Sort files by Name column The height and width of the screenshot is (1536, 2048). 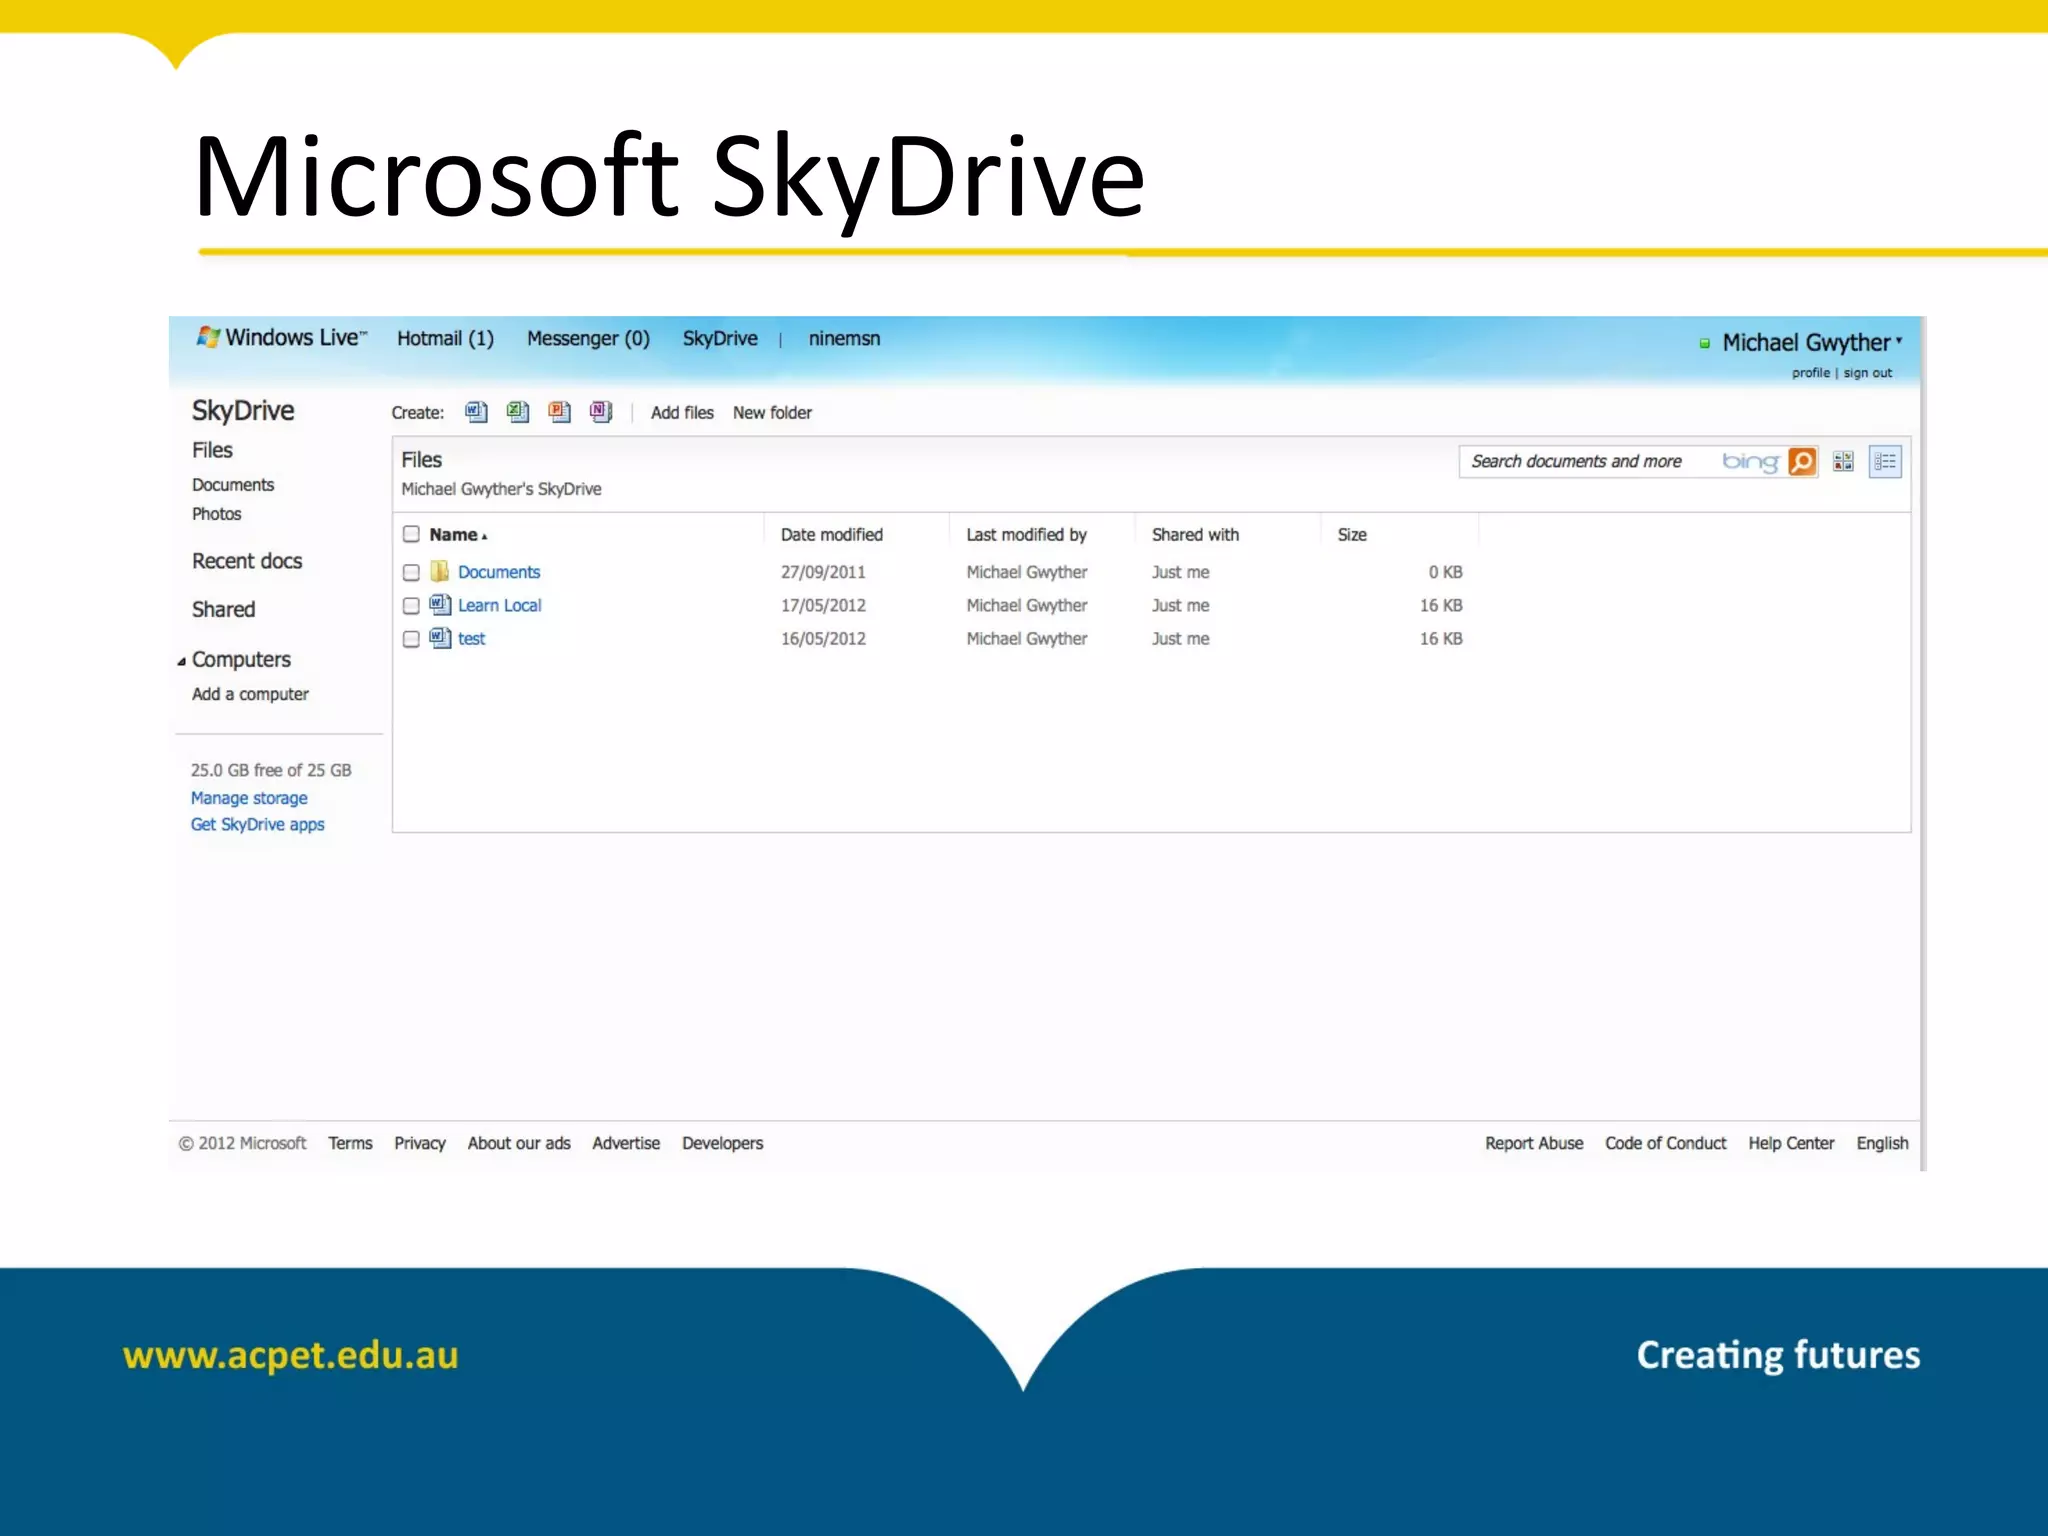458,535
